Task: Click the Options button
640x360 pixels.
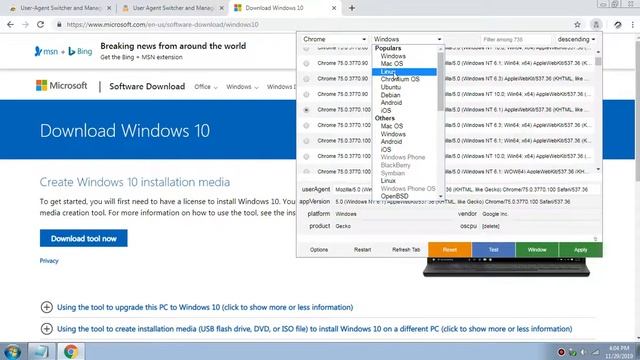Action: [319, 249]
